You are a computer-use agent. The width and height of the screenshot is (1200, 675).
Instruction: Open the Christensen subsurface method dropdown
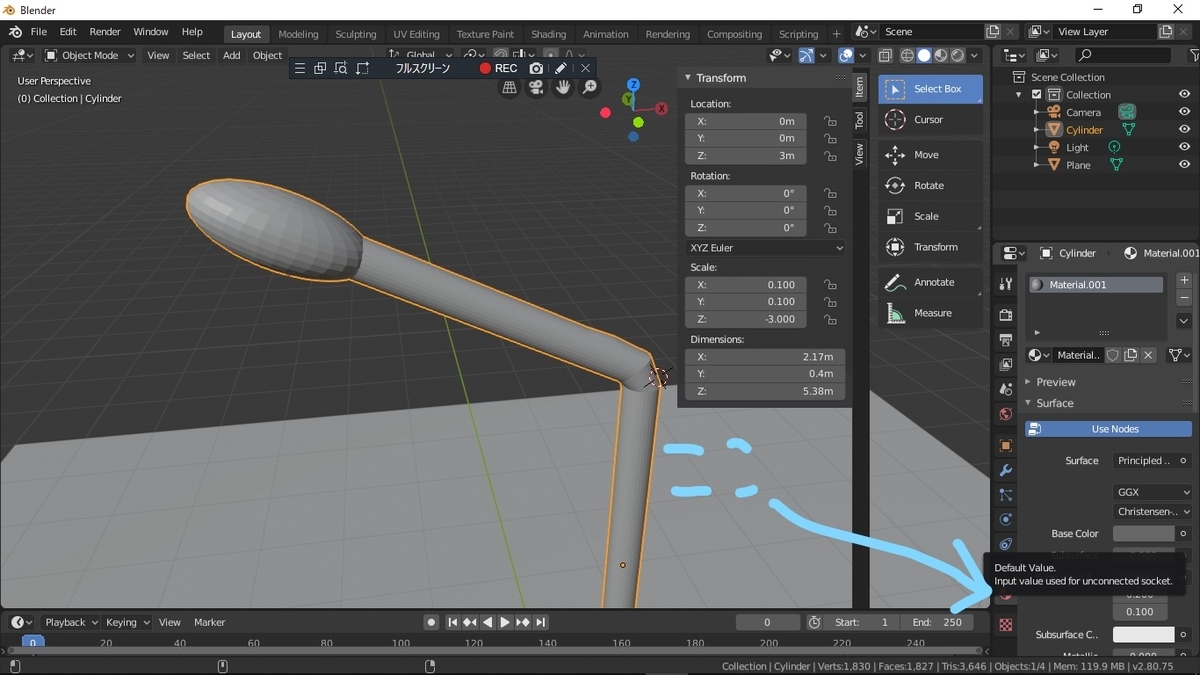pyautogui.click(x=1152, y=511)
